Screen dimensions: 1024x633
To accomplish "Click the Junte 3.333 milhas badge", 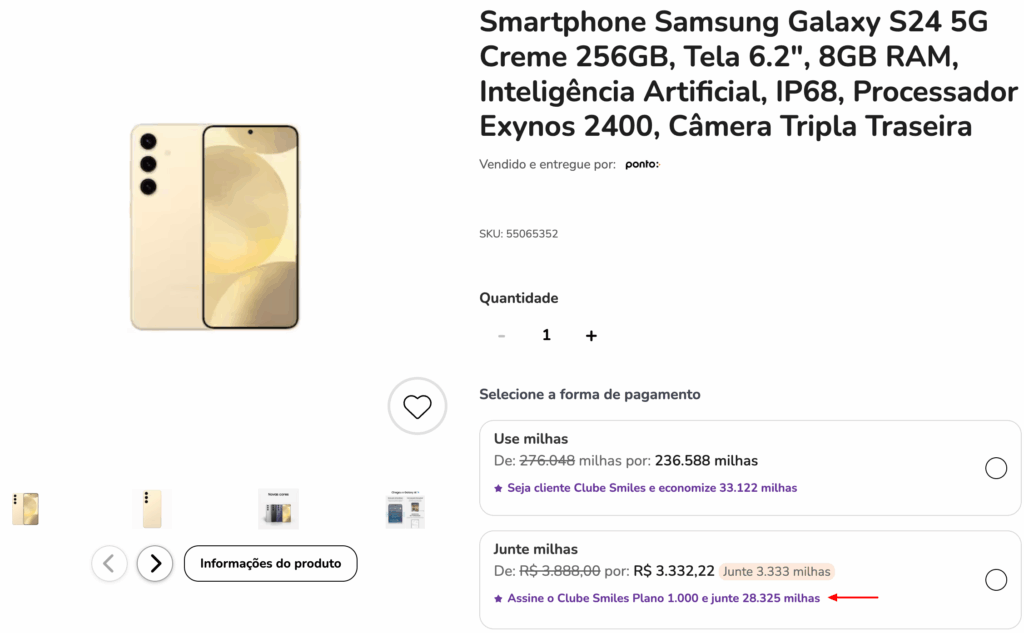I will point(777,571).
